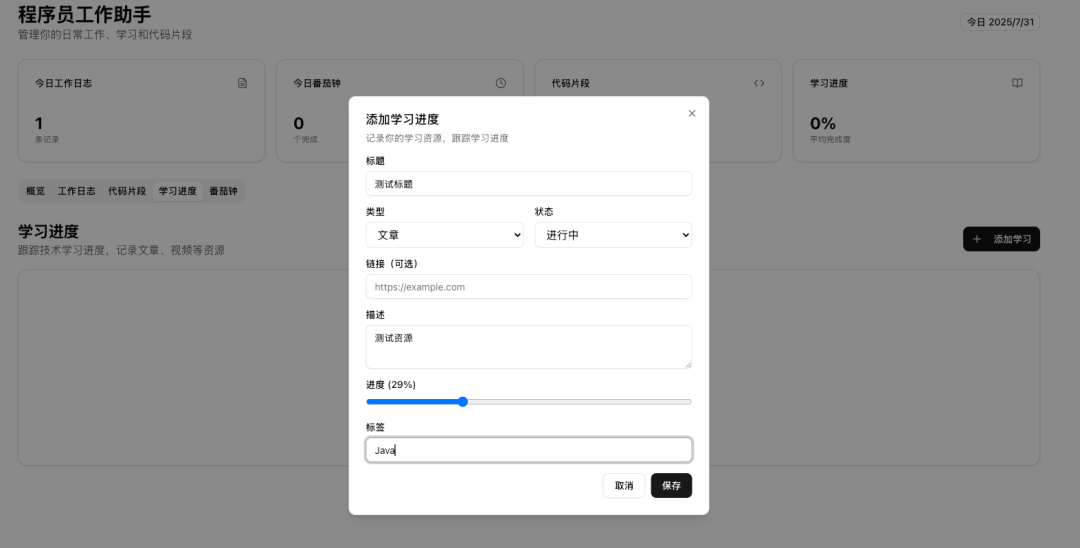Switch to the 番茄钟 tab
Screen dimensions: 1080x548
[223, 191]
